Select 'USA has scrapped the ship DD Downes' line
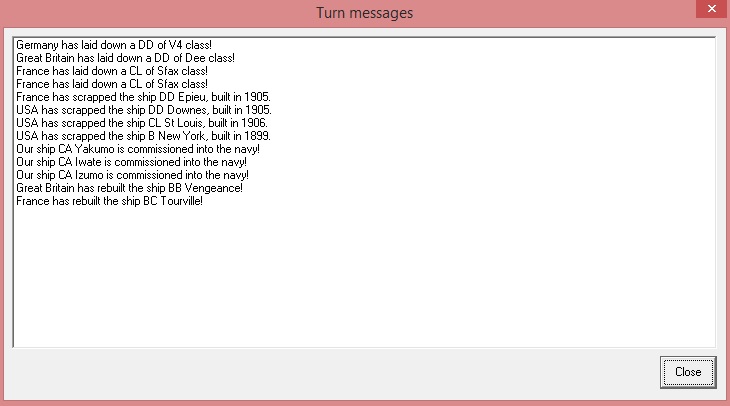The width and height of the screenshot is (730, 406). [x=144, y=110]
